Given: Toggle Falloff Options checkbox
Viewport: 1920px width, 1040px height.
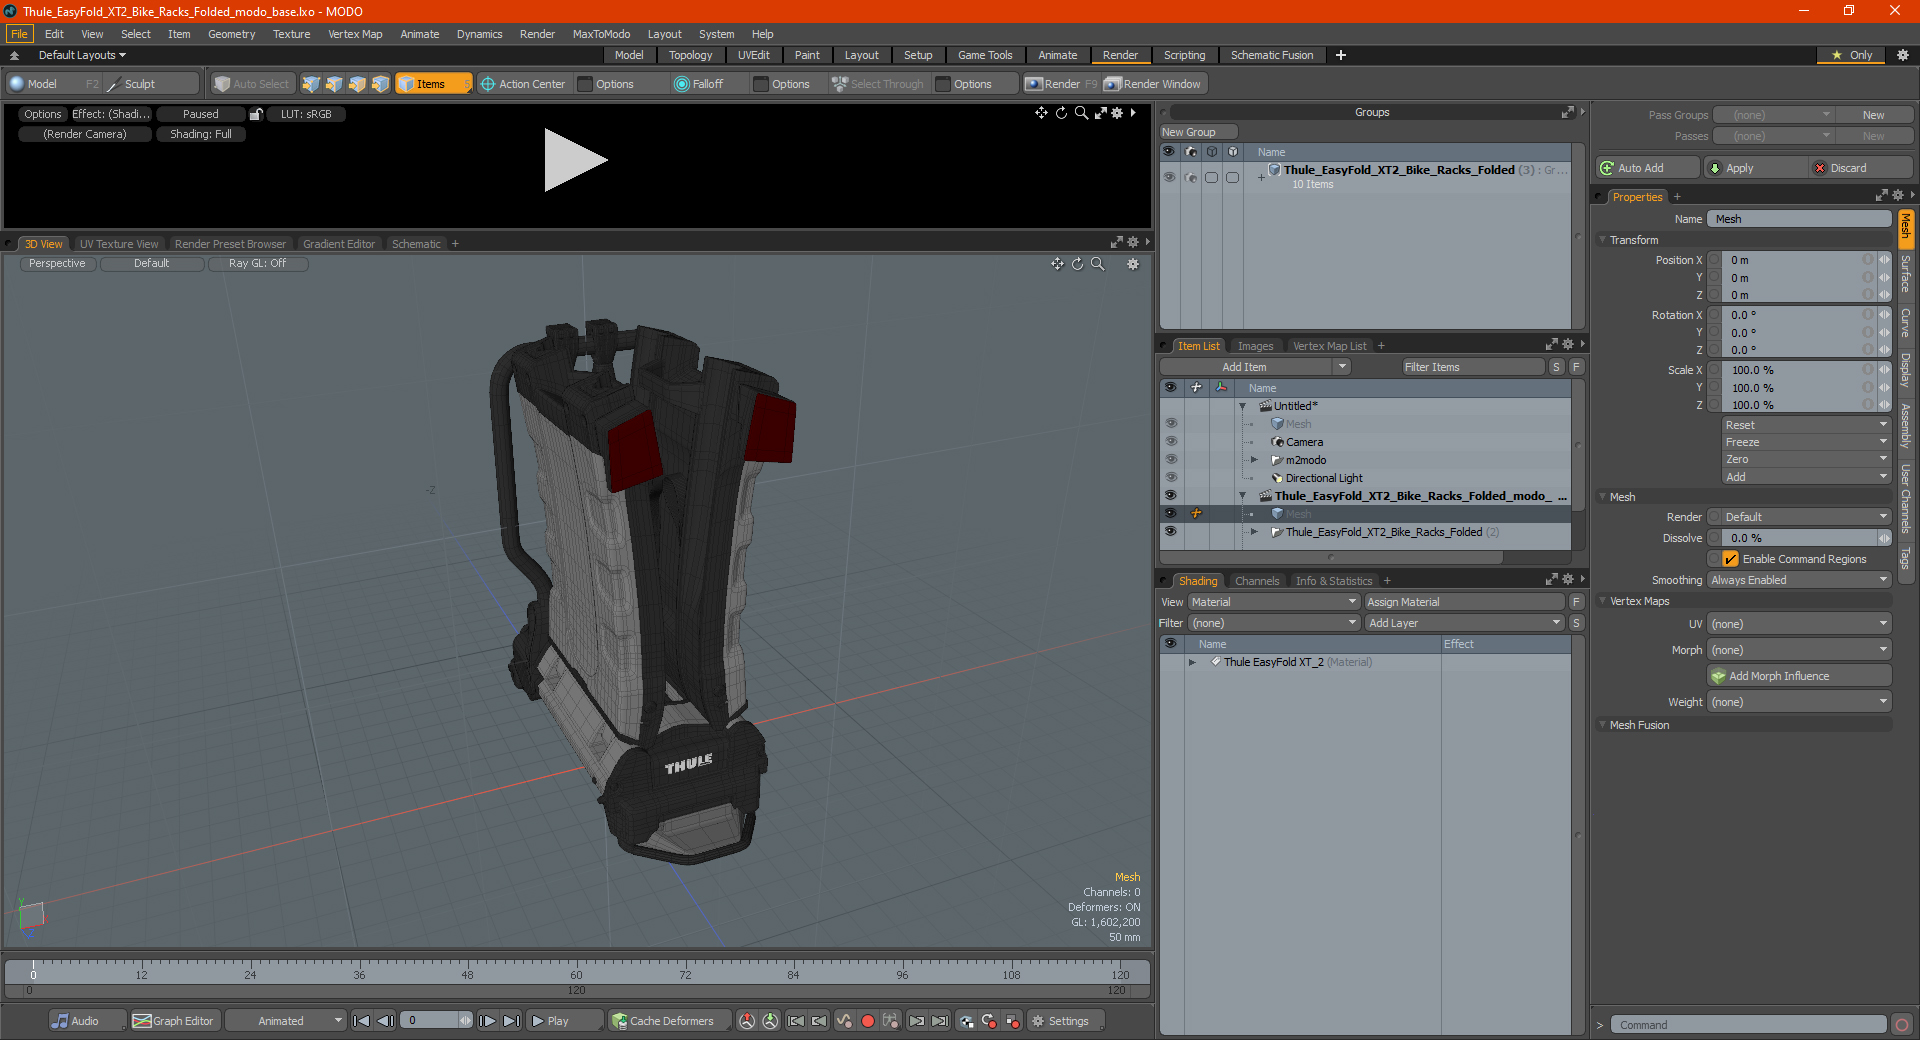Looking at the screenshot, I should [x=761, y=84].
